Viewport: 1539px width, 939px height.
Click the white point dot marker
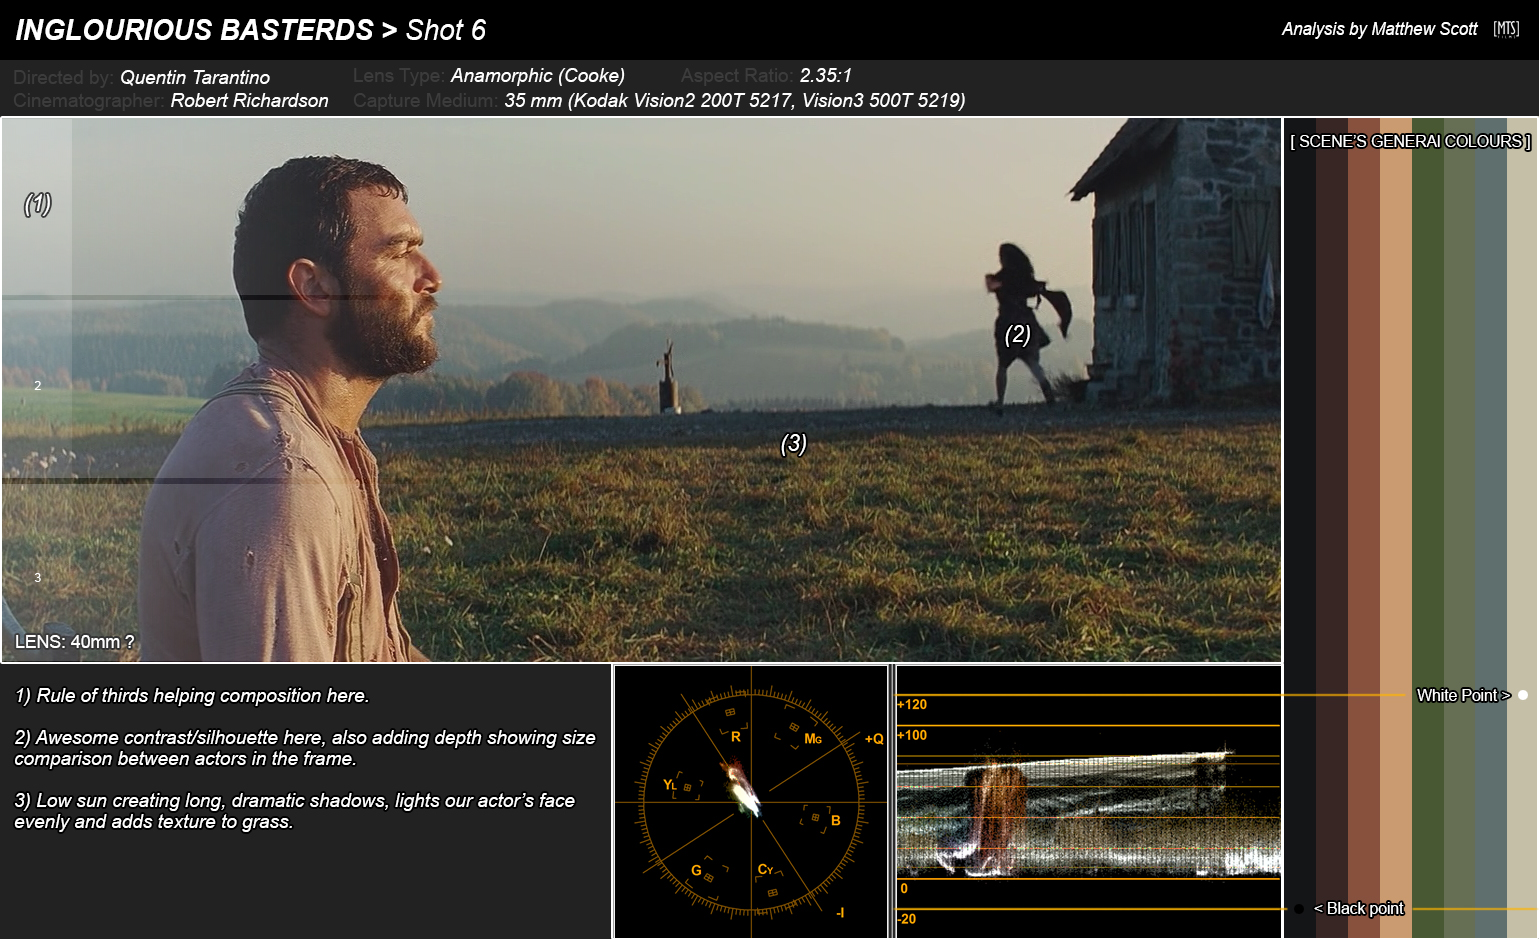coord(1523,695)
